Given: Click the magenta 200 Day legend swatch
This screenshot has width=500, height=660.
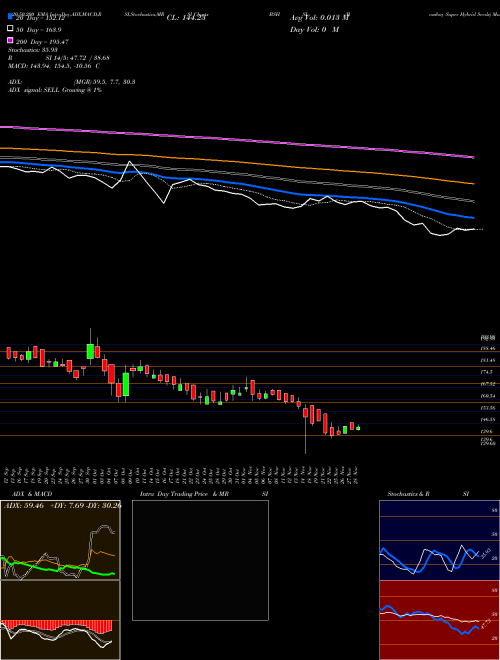Looking at the screenshot, I should (x=10, y=41).
